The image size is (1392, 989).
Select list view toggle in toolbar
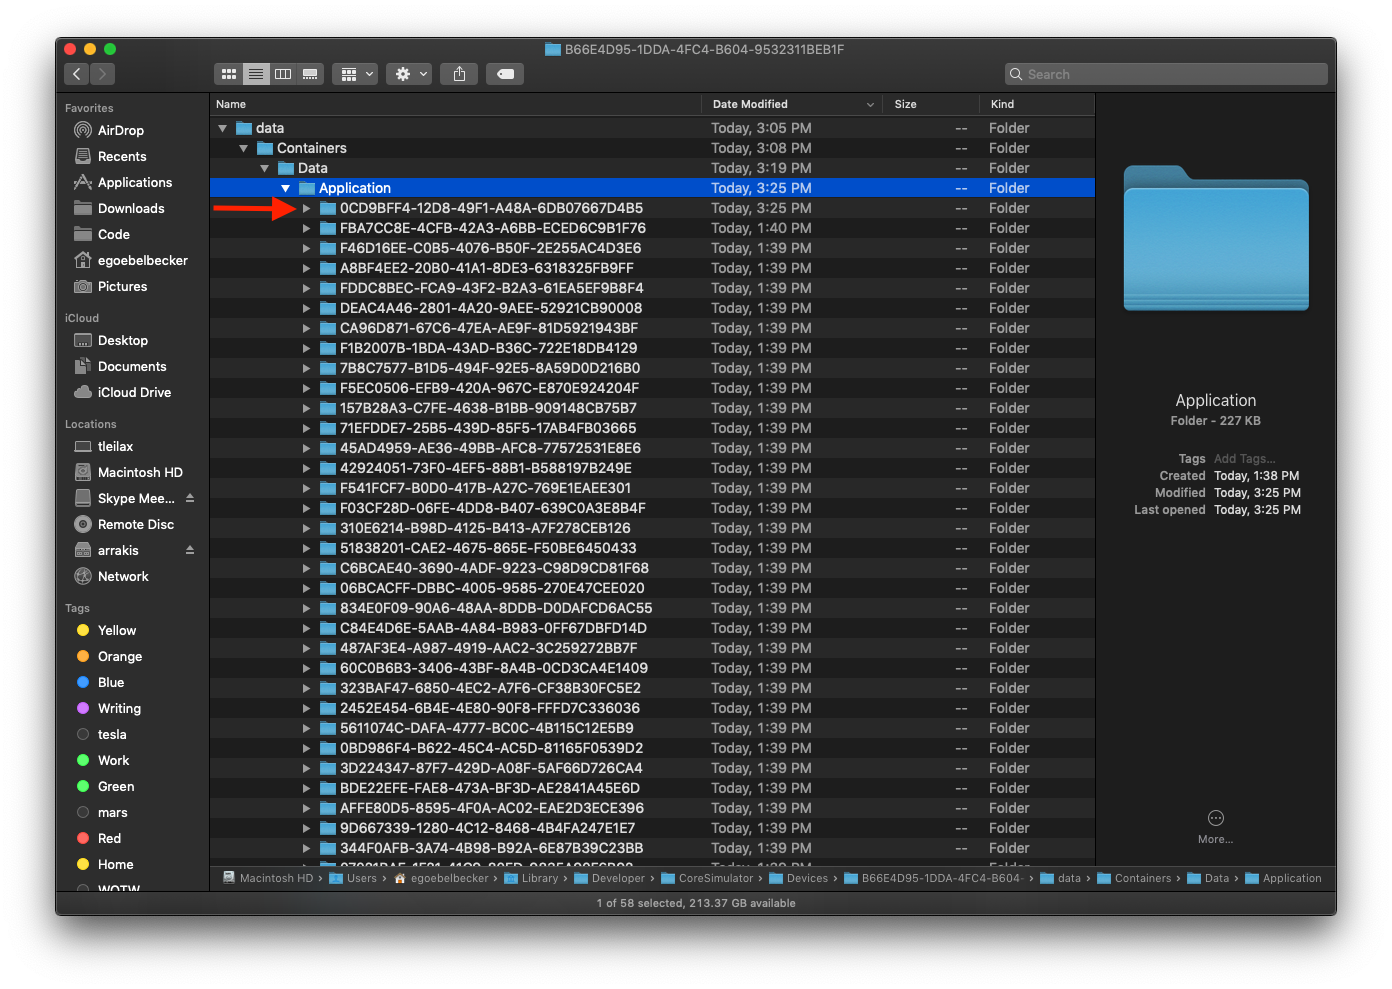pos(256,74)
